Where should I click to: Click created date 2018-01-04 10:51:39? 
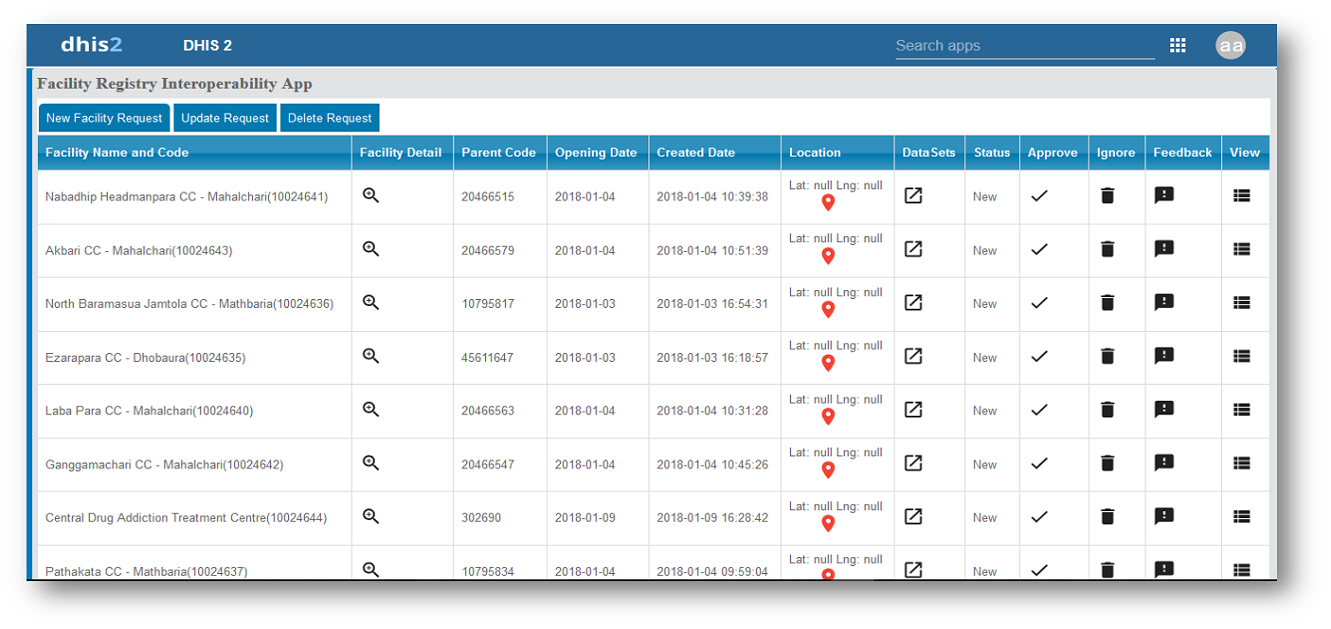click(x=713, y=251)
